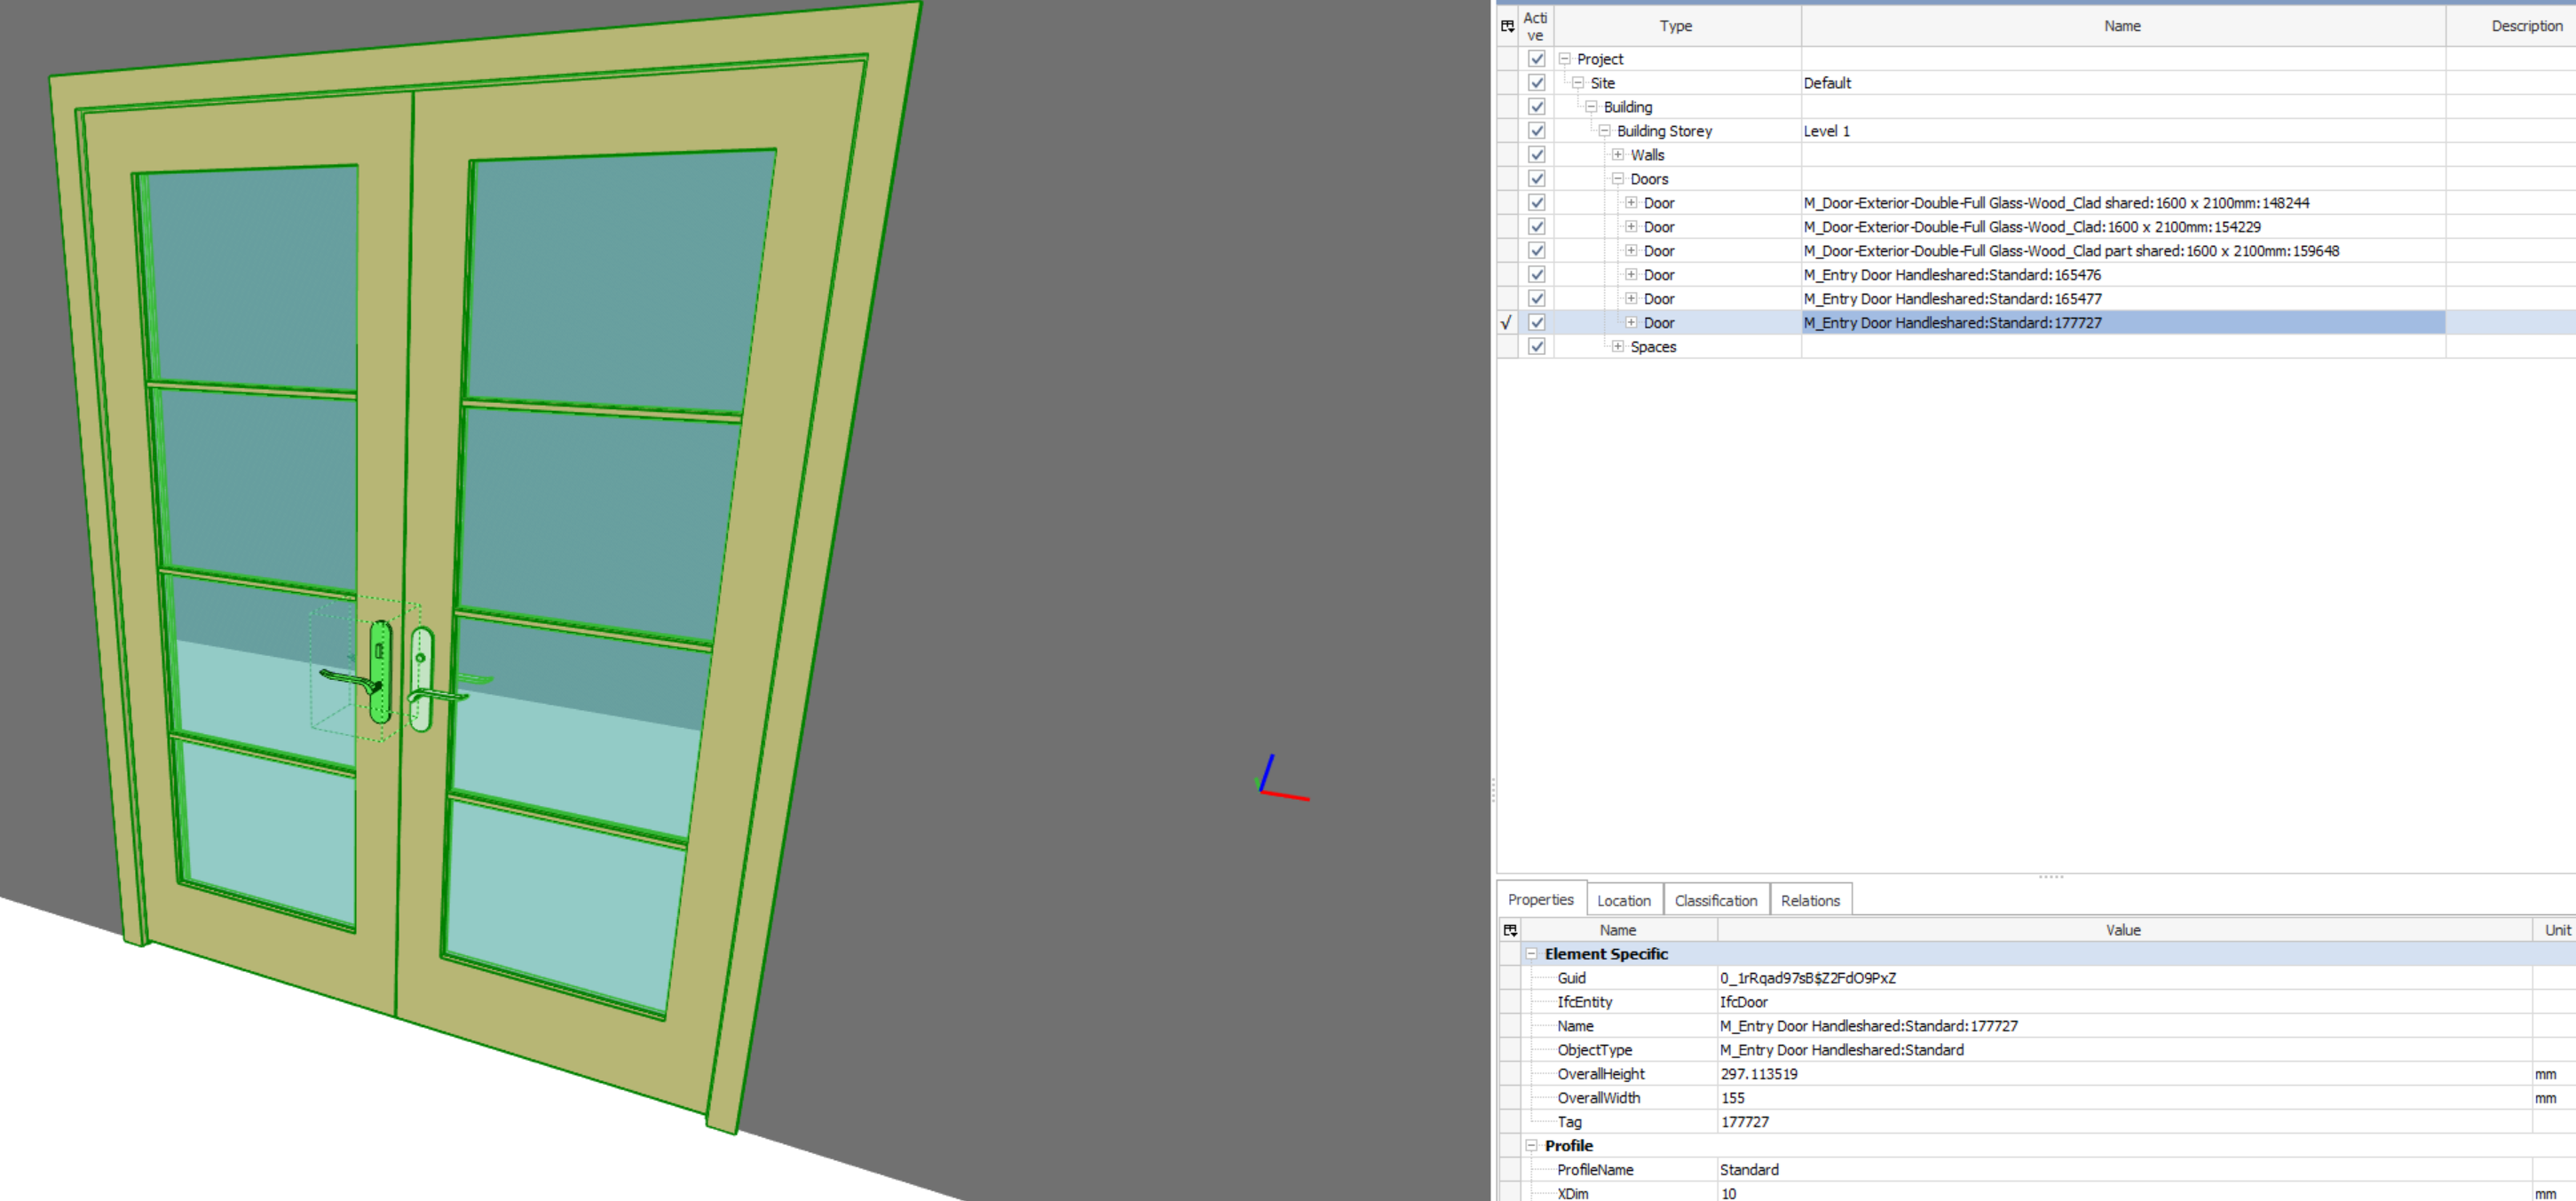Viewport: 2576px width, 1201px height.
Task: Click the column options icon in the Properties panel
Action: [1508, 929]
